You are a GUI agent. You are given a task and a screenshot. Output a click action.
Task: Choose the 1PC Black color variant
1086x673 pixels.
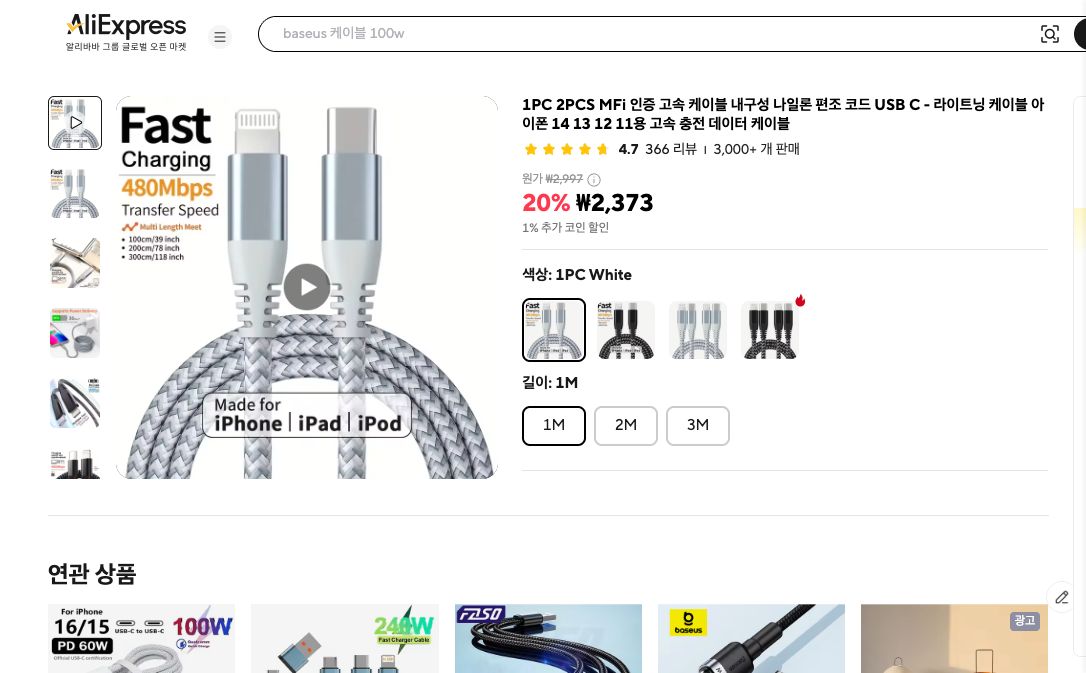click(626, 330)
